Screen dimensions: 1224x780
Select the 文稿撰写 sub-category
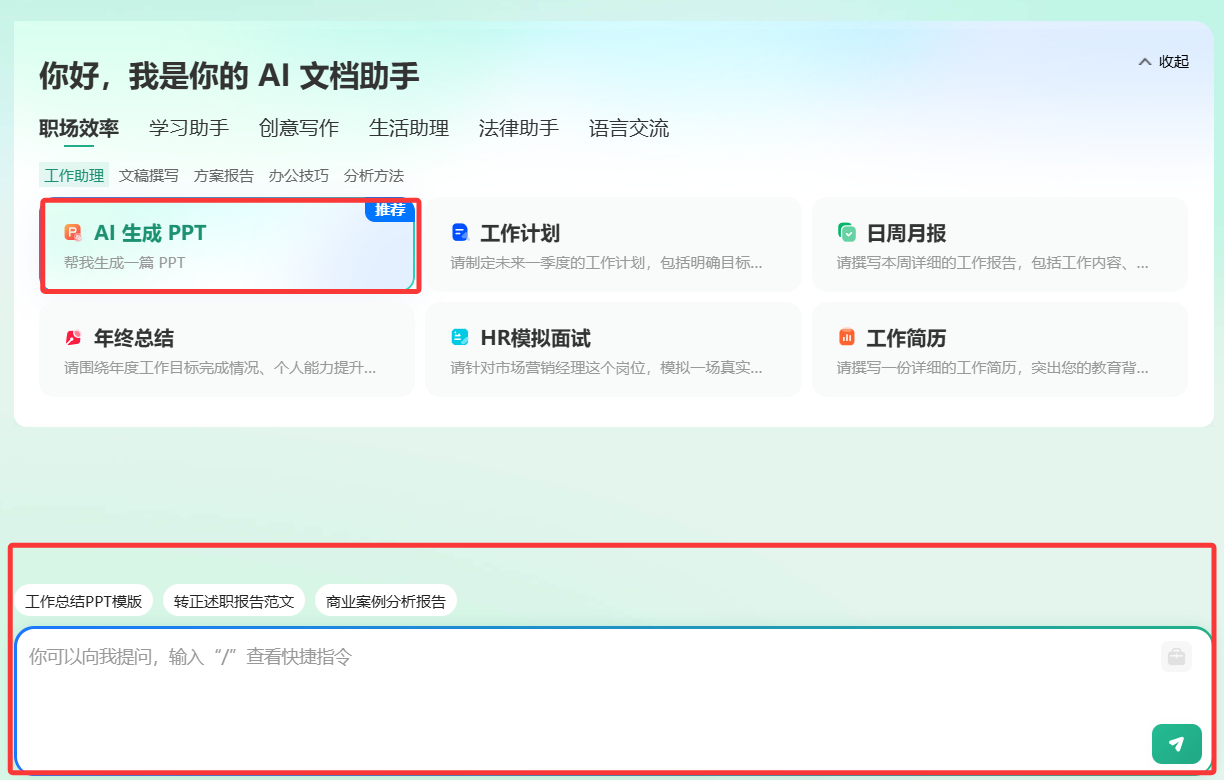click(149, 176)
